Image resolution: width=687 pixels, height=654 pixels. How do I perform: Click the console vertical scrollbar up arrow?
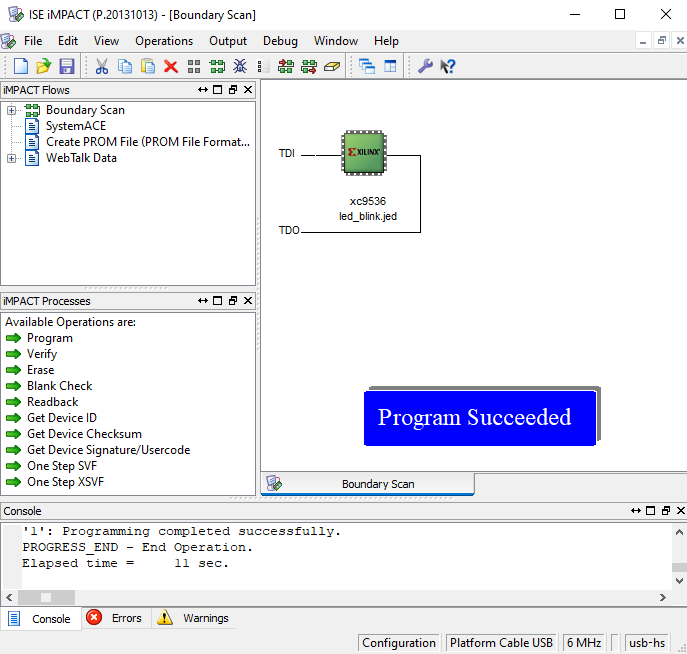pyautogui.click(x=679, y=533)
